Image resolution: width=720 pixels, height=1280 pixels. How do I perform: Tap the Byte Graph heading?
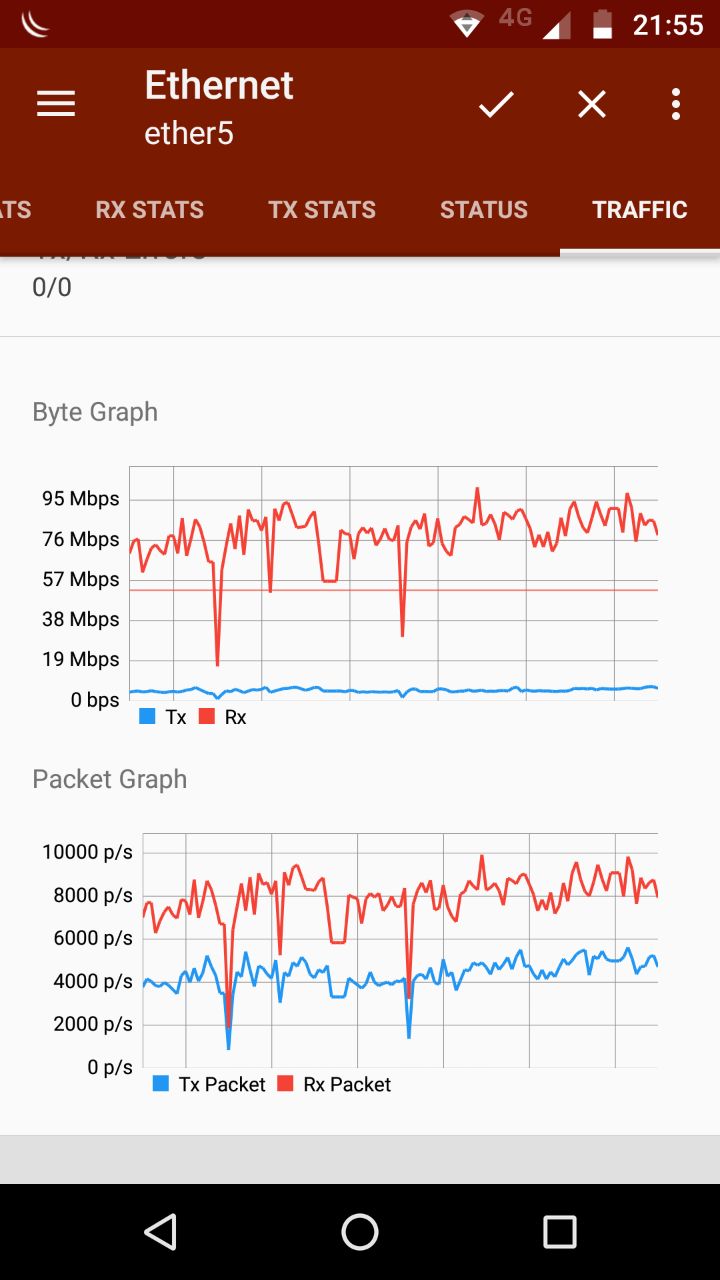click(95, 412)
